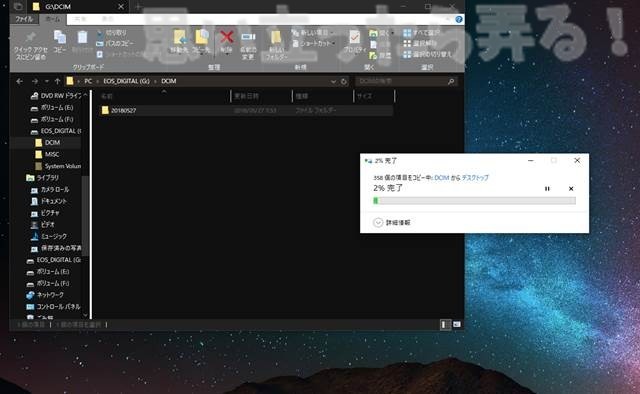The width and height of the screenshot is (640, 394).
Task: Sort by the 更新日時 (Date modified) column header
Action: click(262, 96)
